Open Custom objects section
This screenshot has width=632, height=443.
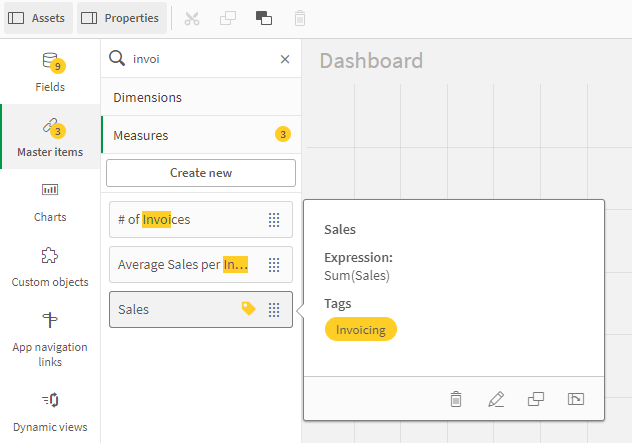(50, 267)
